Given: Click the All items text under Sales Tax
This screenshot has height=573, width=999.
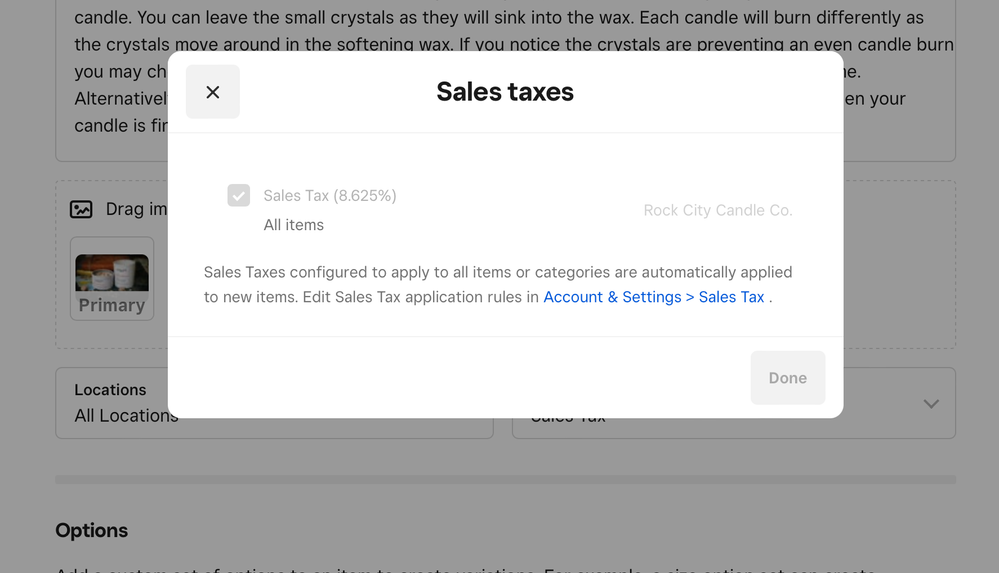Looking at the screenshot, I should coord(293,225).
